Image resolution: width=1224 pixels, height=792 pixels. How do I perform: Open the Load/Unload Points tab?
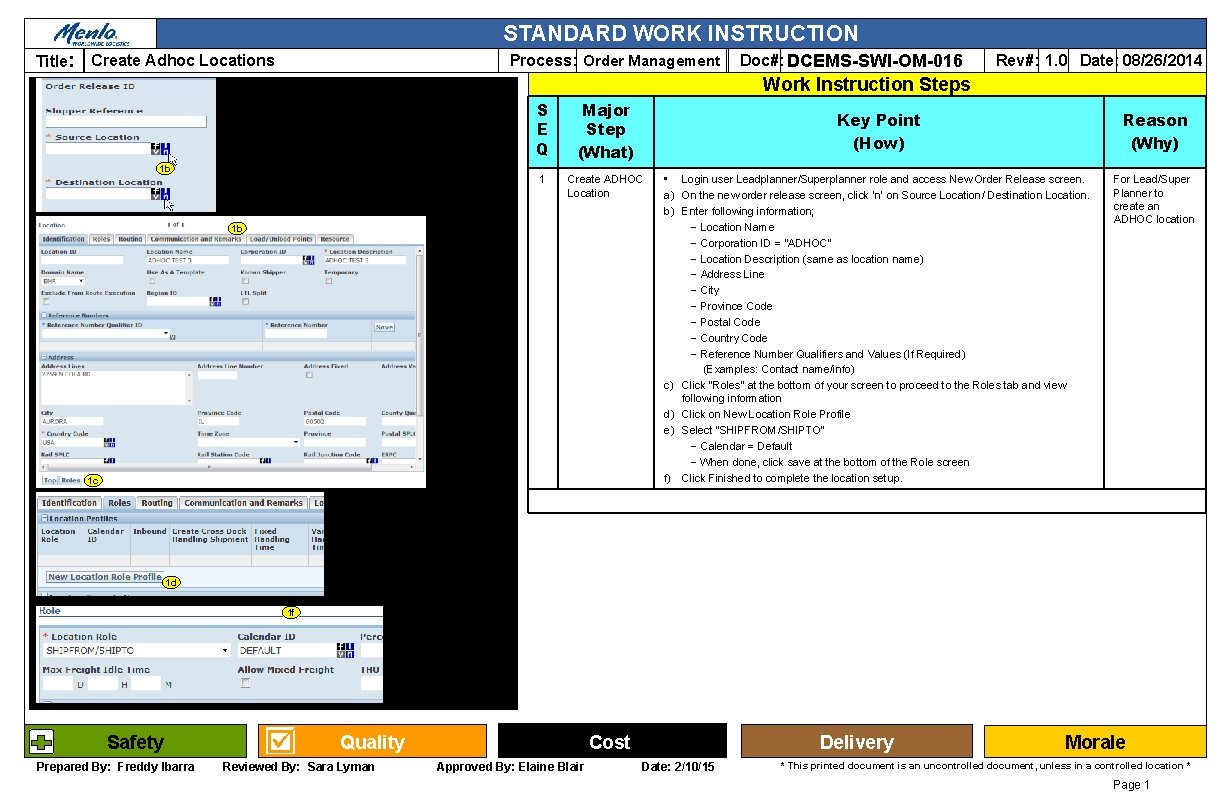(x=281, y=238)
